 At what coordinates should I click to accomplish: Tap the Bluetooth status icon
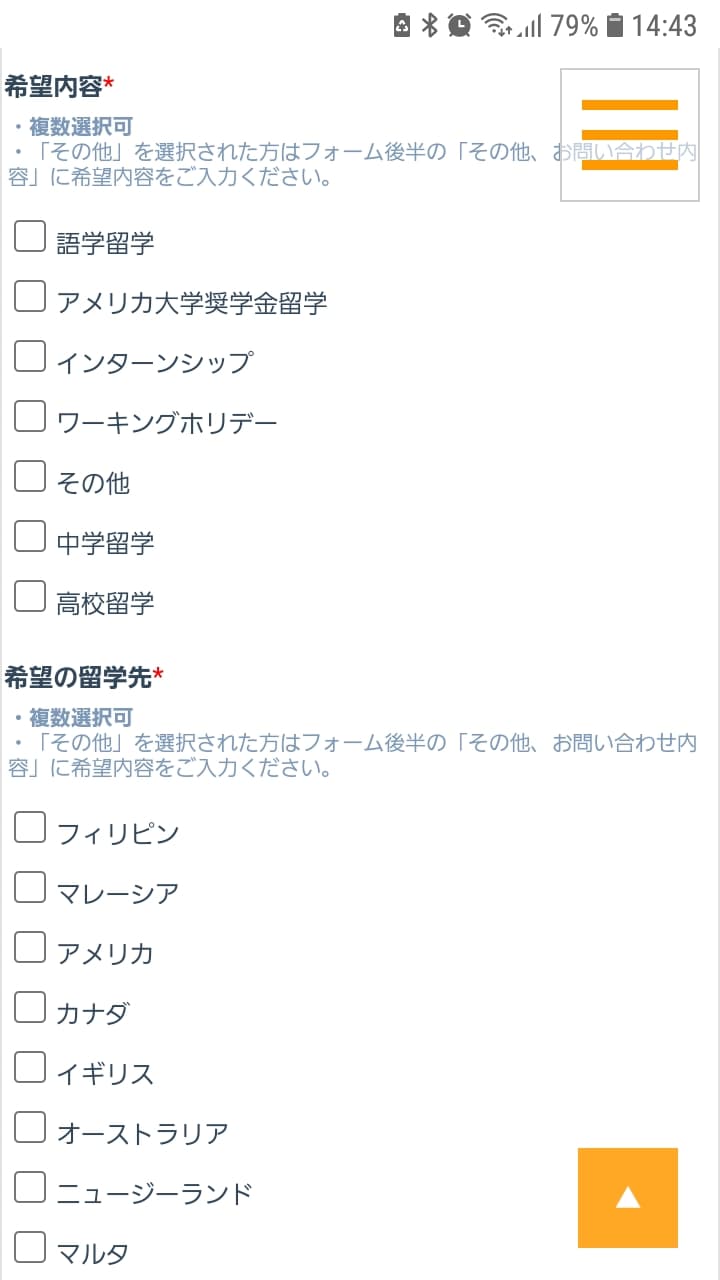point(430,25)
